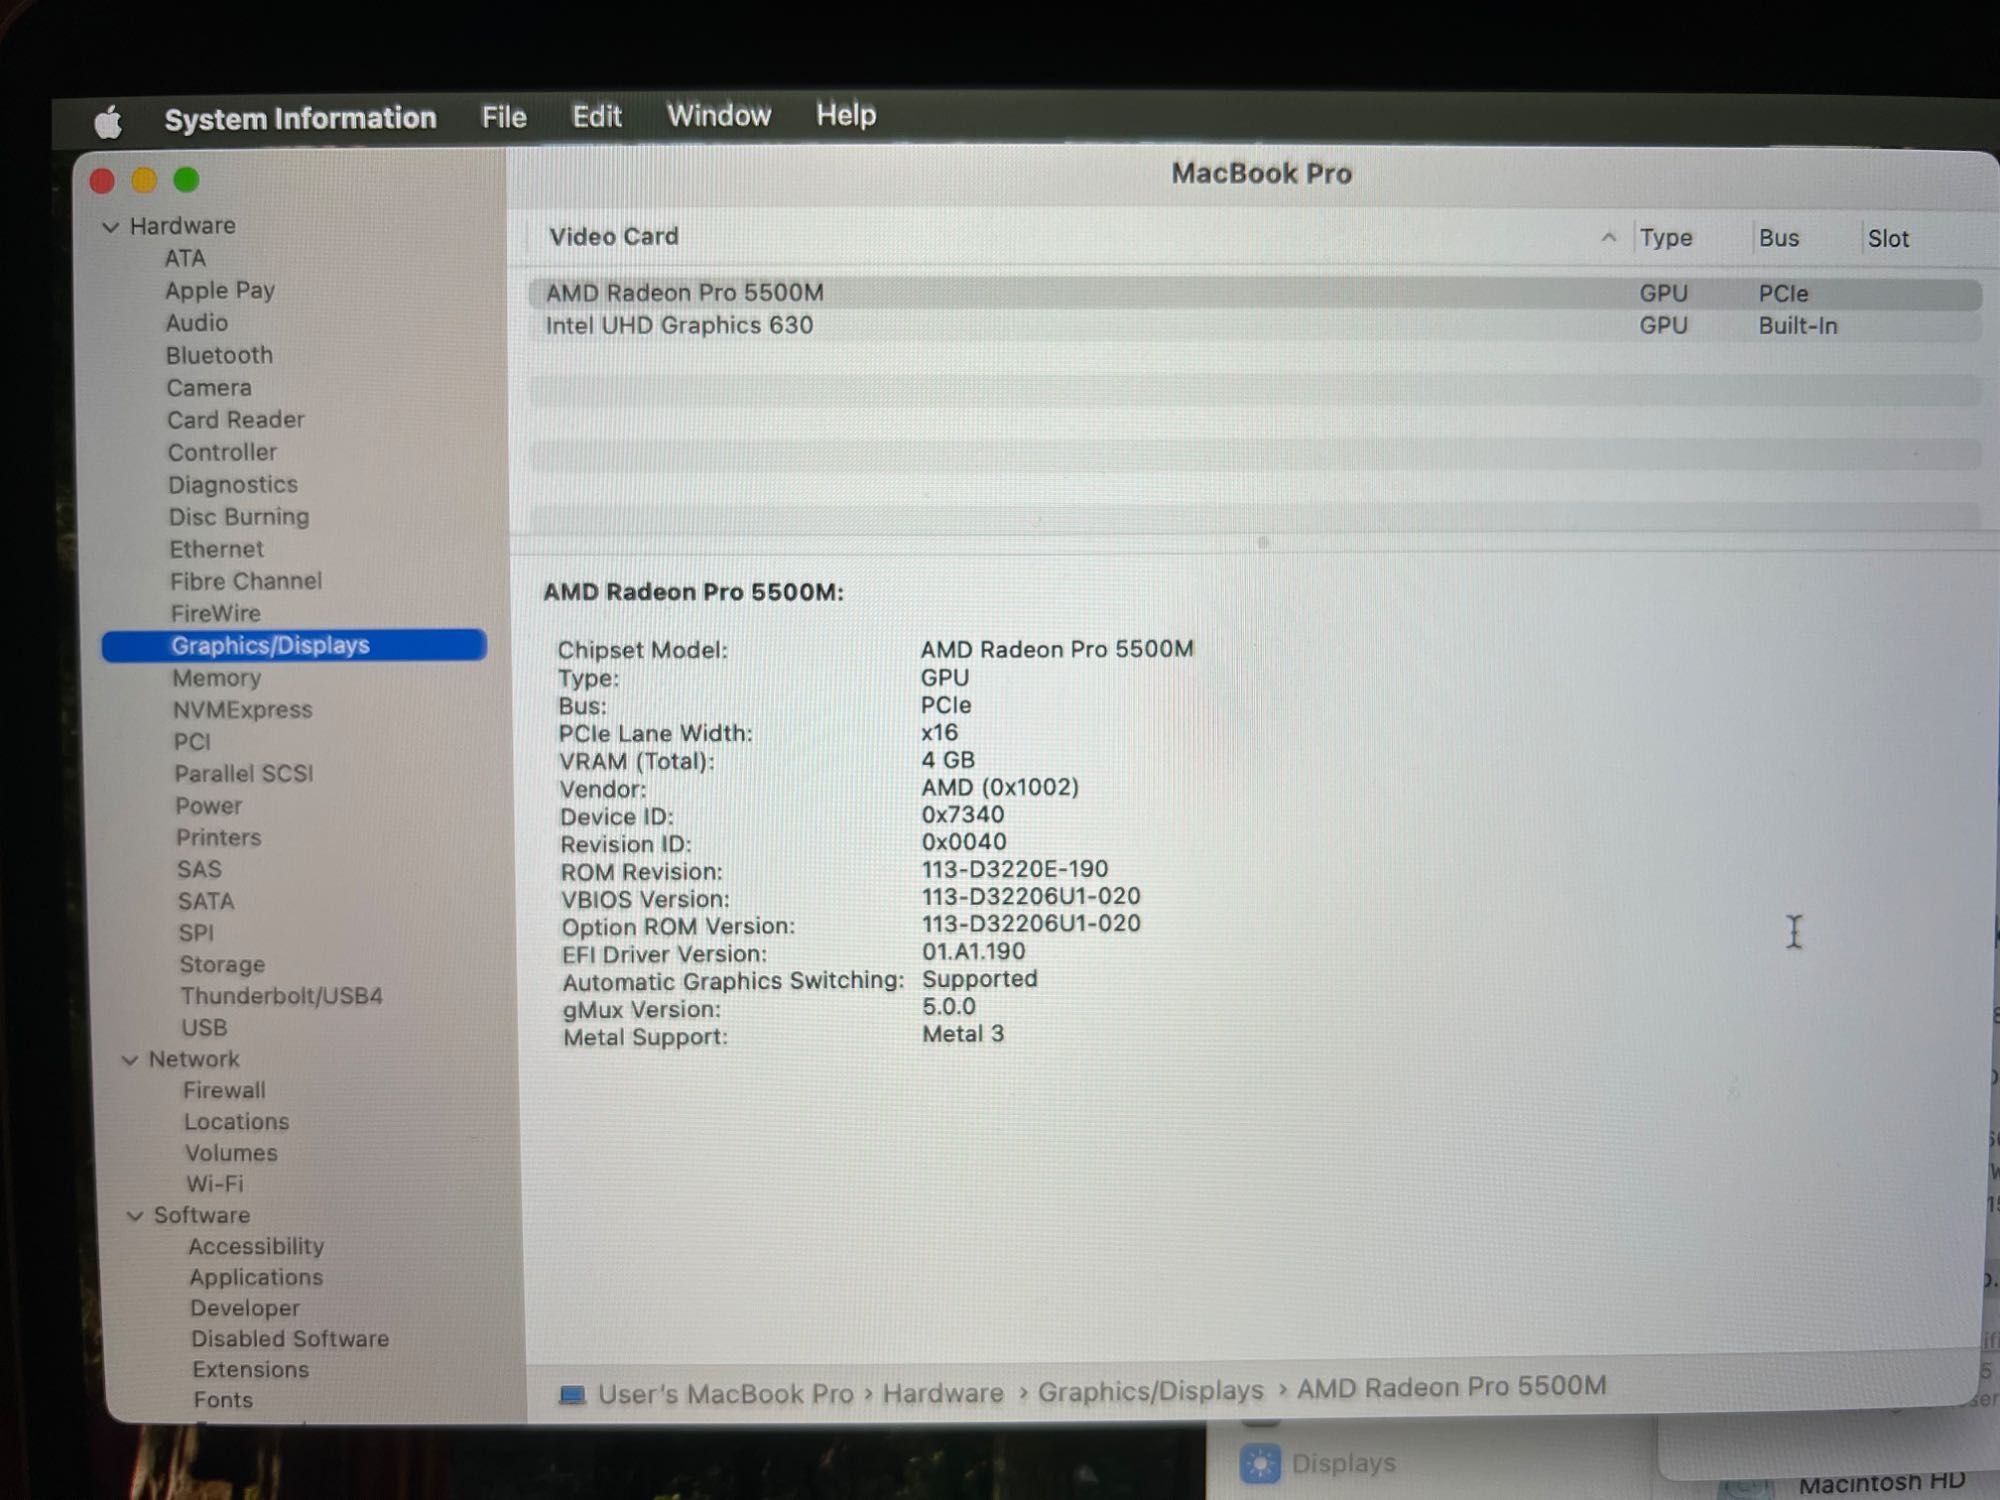Select Printers in the sidebar
Screen dimensions: 2000x1500
pos(218,838)
